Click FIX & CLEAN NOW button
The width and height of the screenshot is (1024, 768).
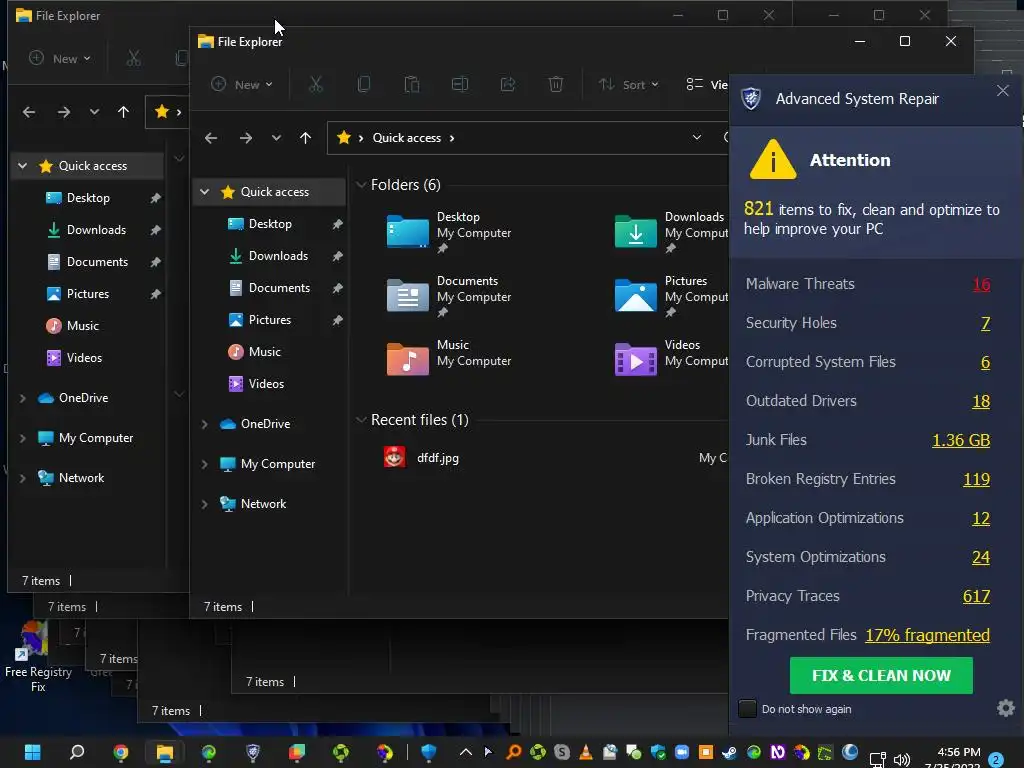point(881,675)
